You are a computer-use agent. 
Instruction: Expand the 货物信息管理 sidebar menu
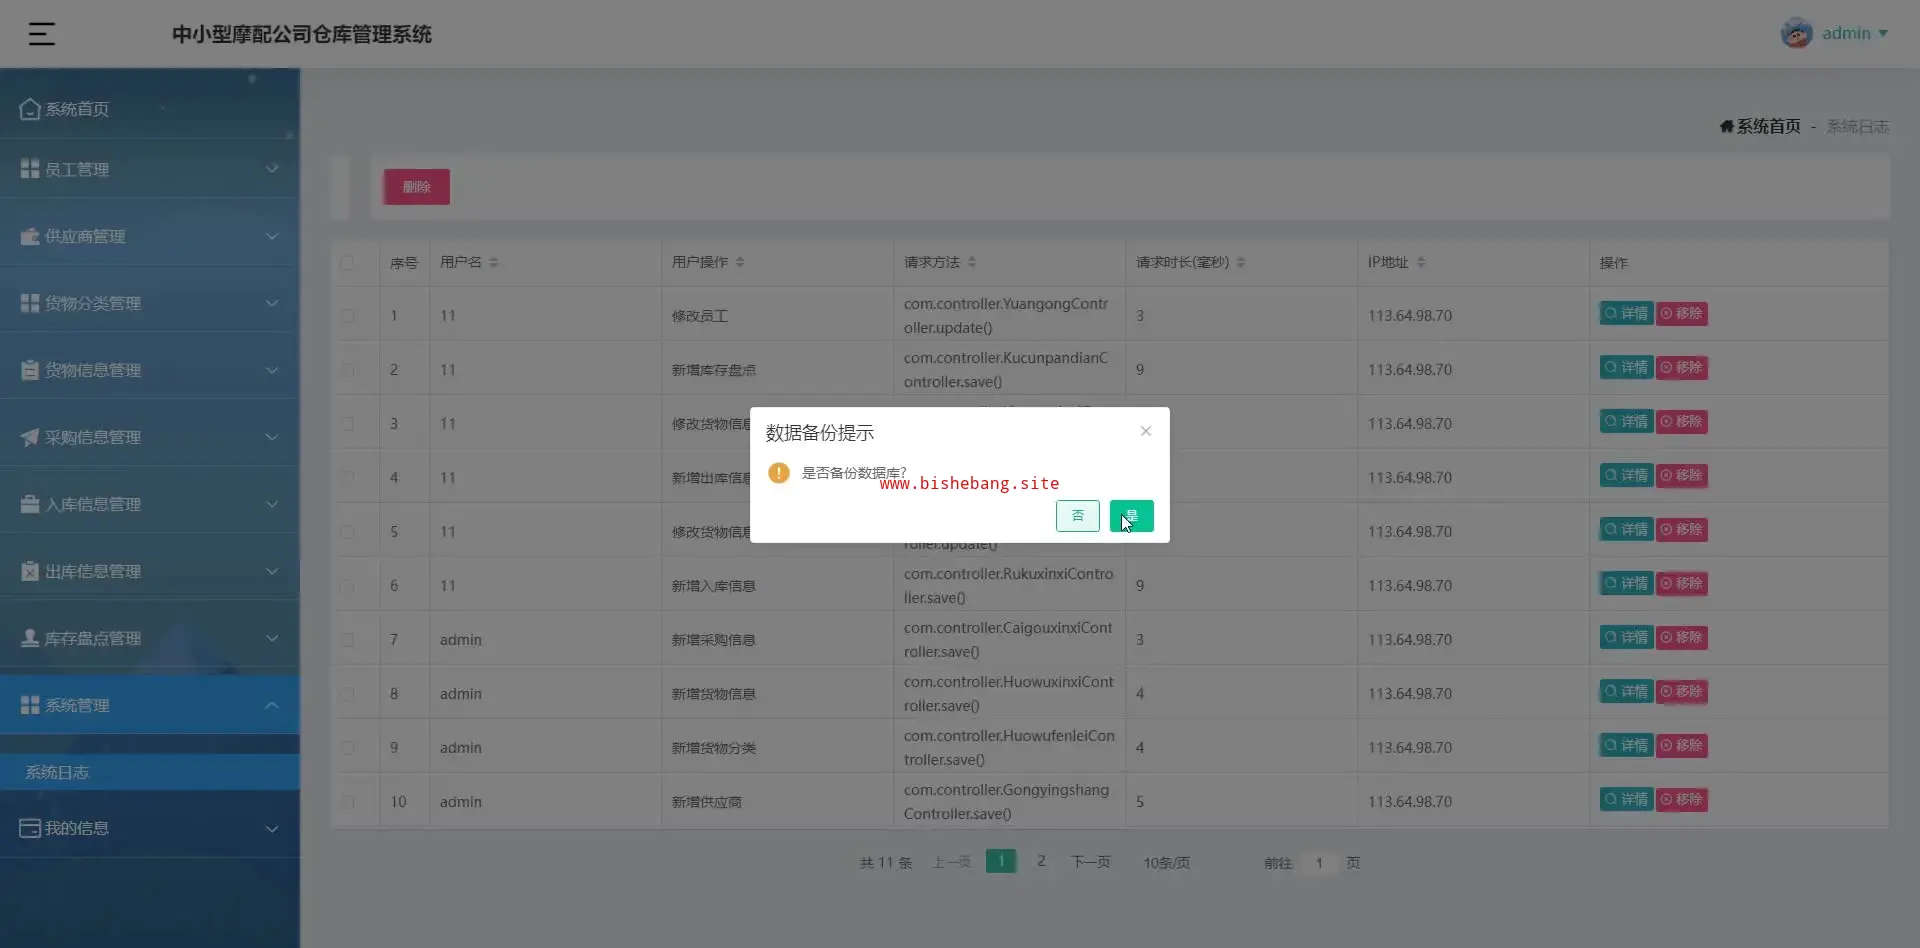click(x=150, y=370)
